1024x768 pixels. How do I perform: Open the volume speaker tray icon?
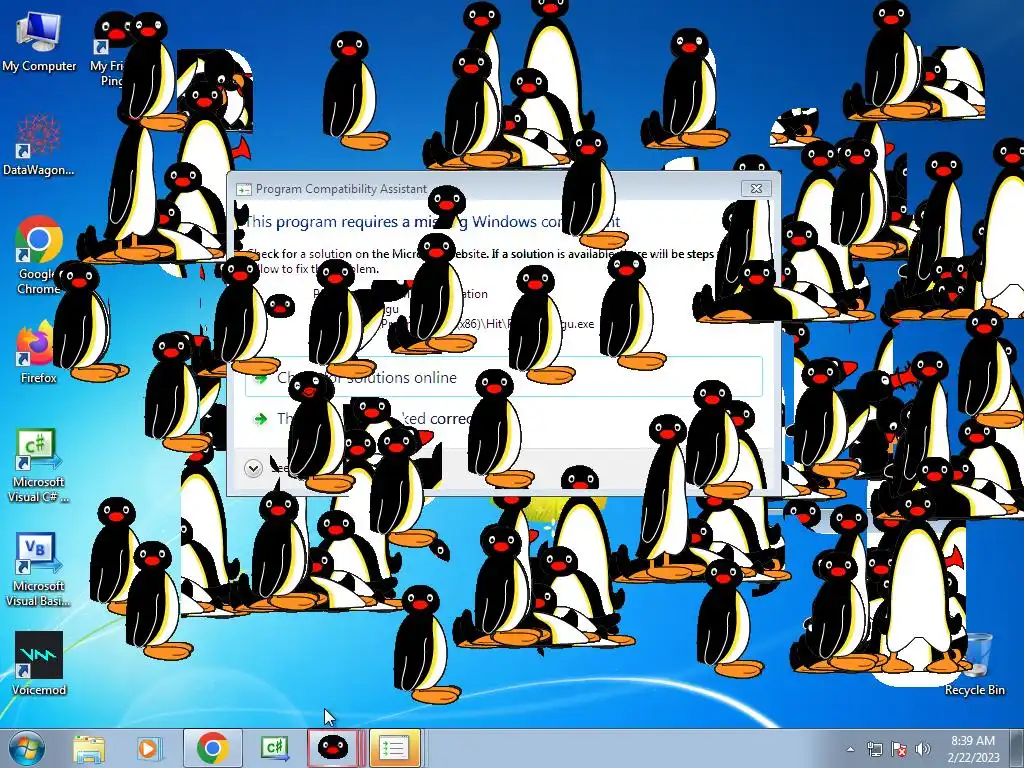(x=923, y=749)
